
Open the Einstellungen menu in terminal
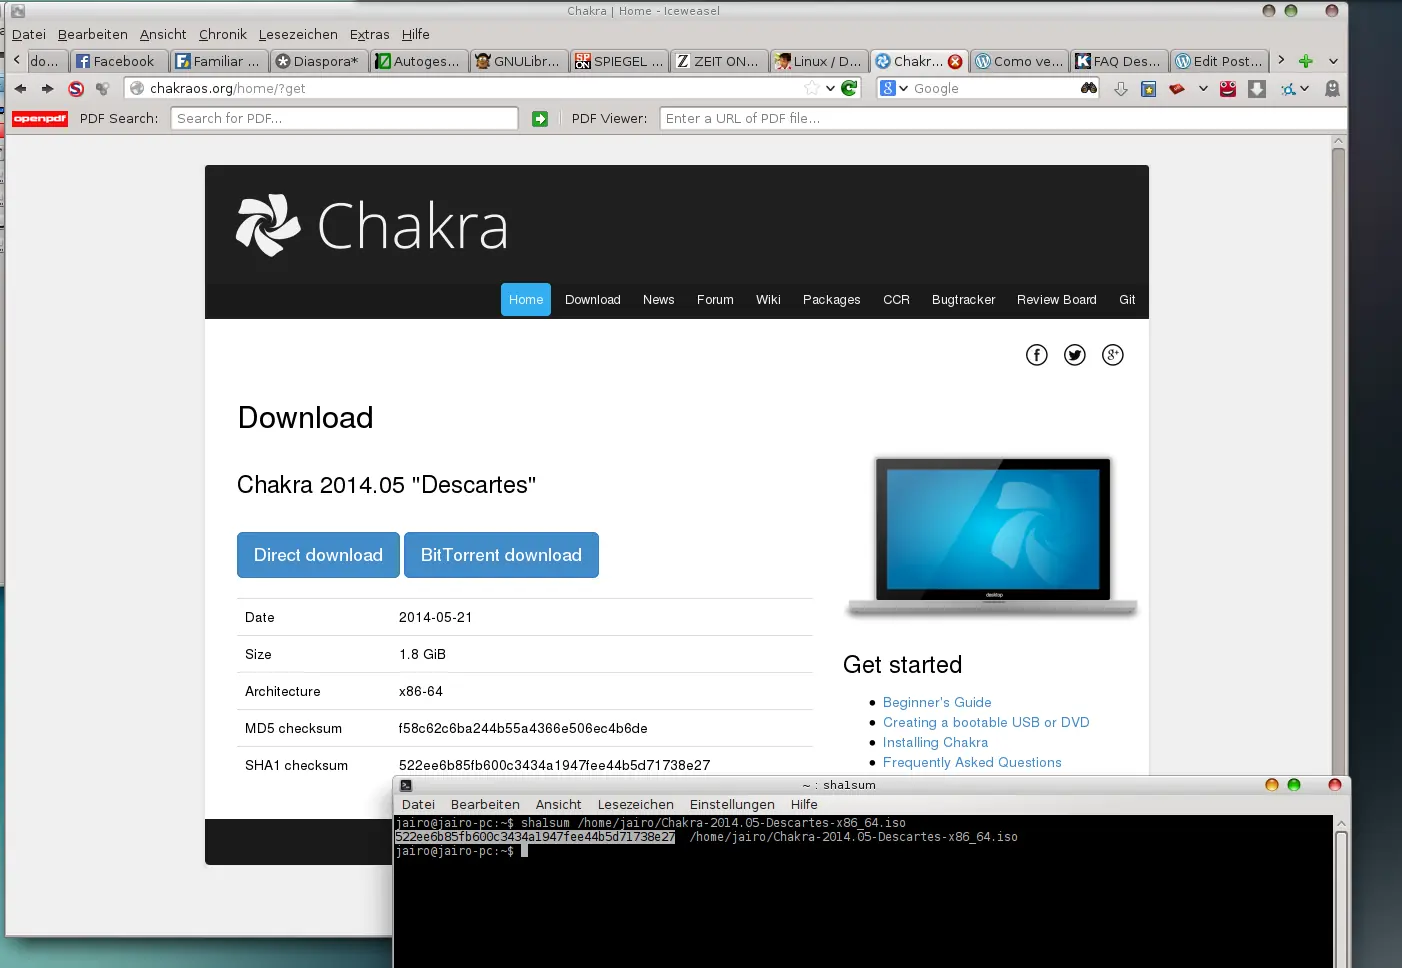coord(732,804)
